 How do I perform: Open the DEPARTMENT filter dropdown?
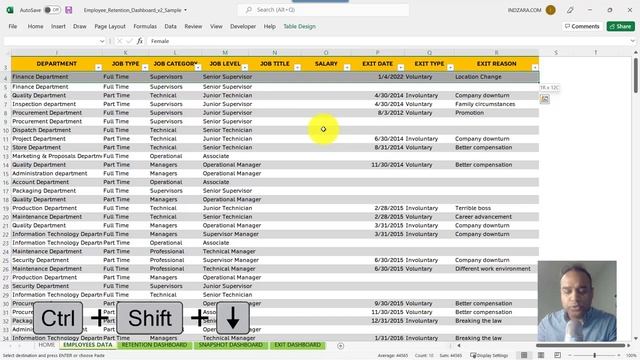pos(98,67)
